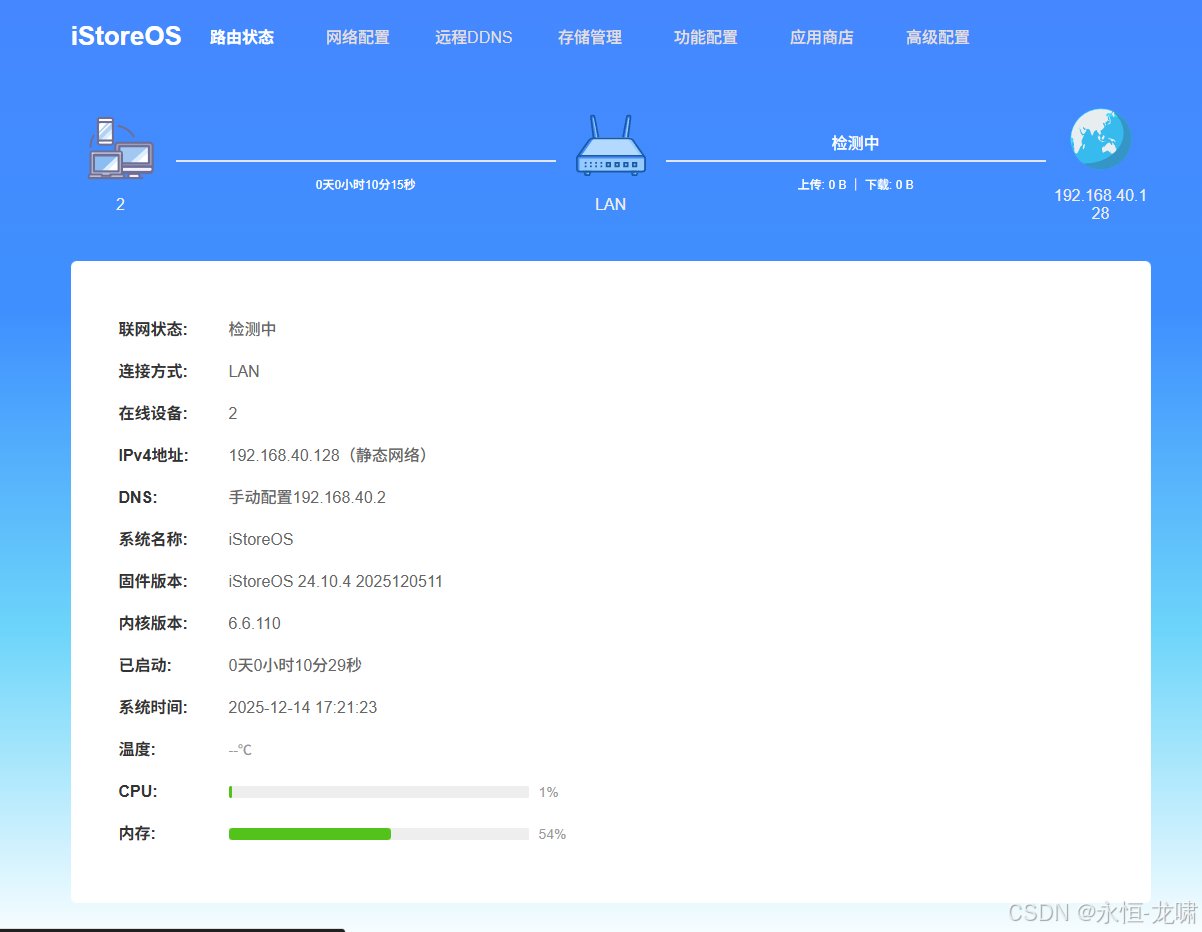Click the device count 2 under computers
The height and width of the screenshot is (932, 1202).
pyautogui.click(x=120, y=204)
